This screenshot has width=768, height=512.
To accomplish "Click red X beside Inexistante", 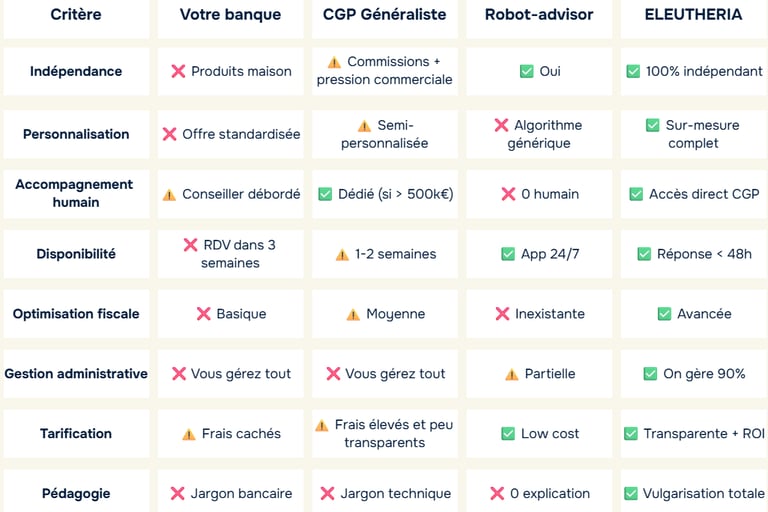I will 502,314.
